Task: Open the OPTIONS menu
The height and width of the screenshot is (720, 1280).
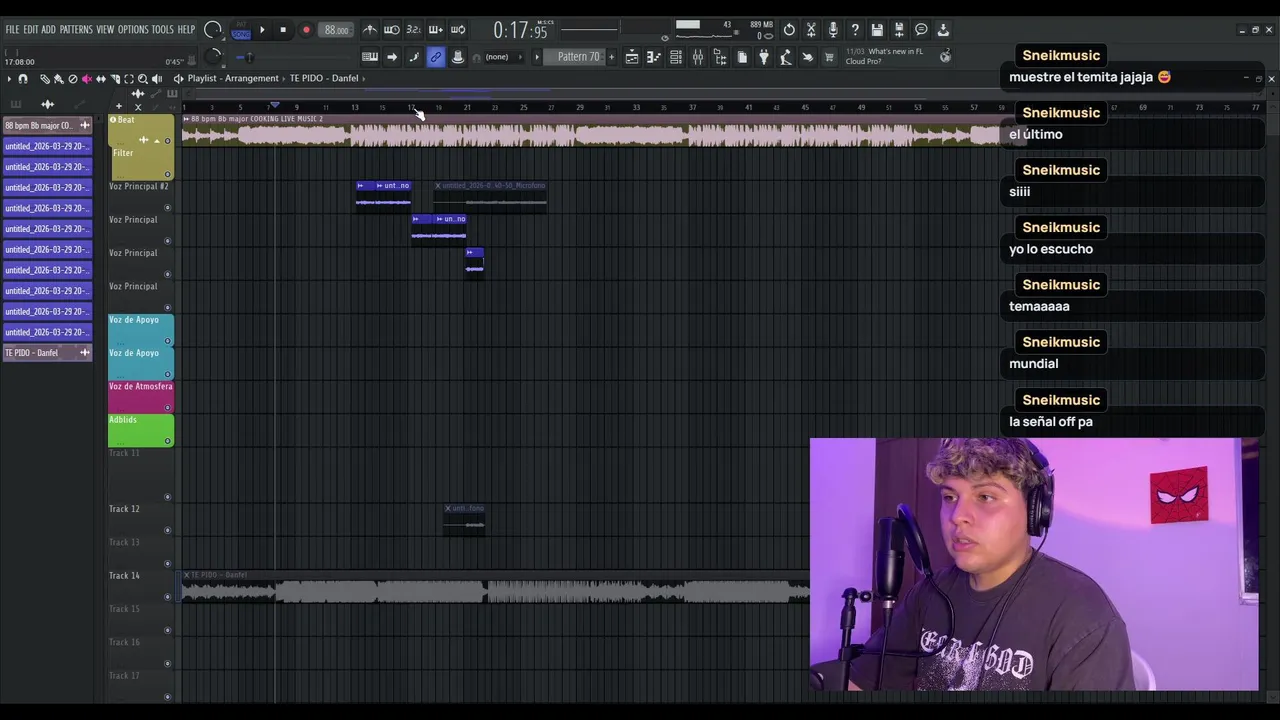Action: pos(133,30)
